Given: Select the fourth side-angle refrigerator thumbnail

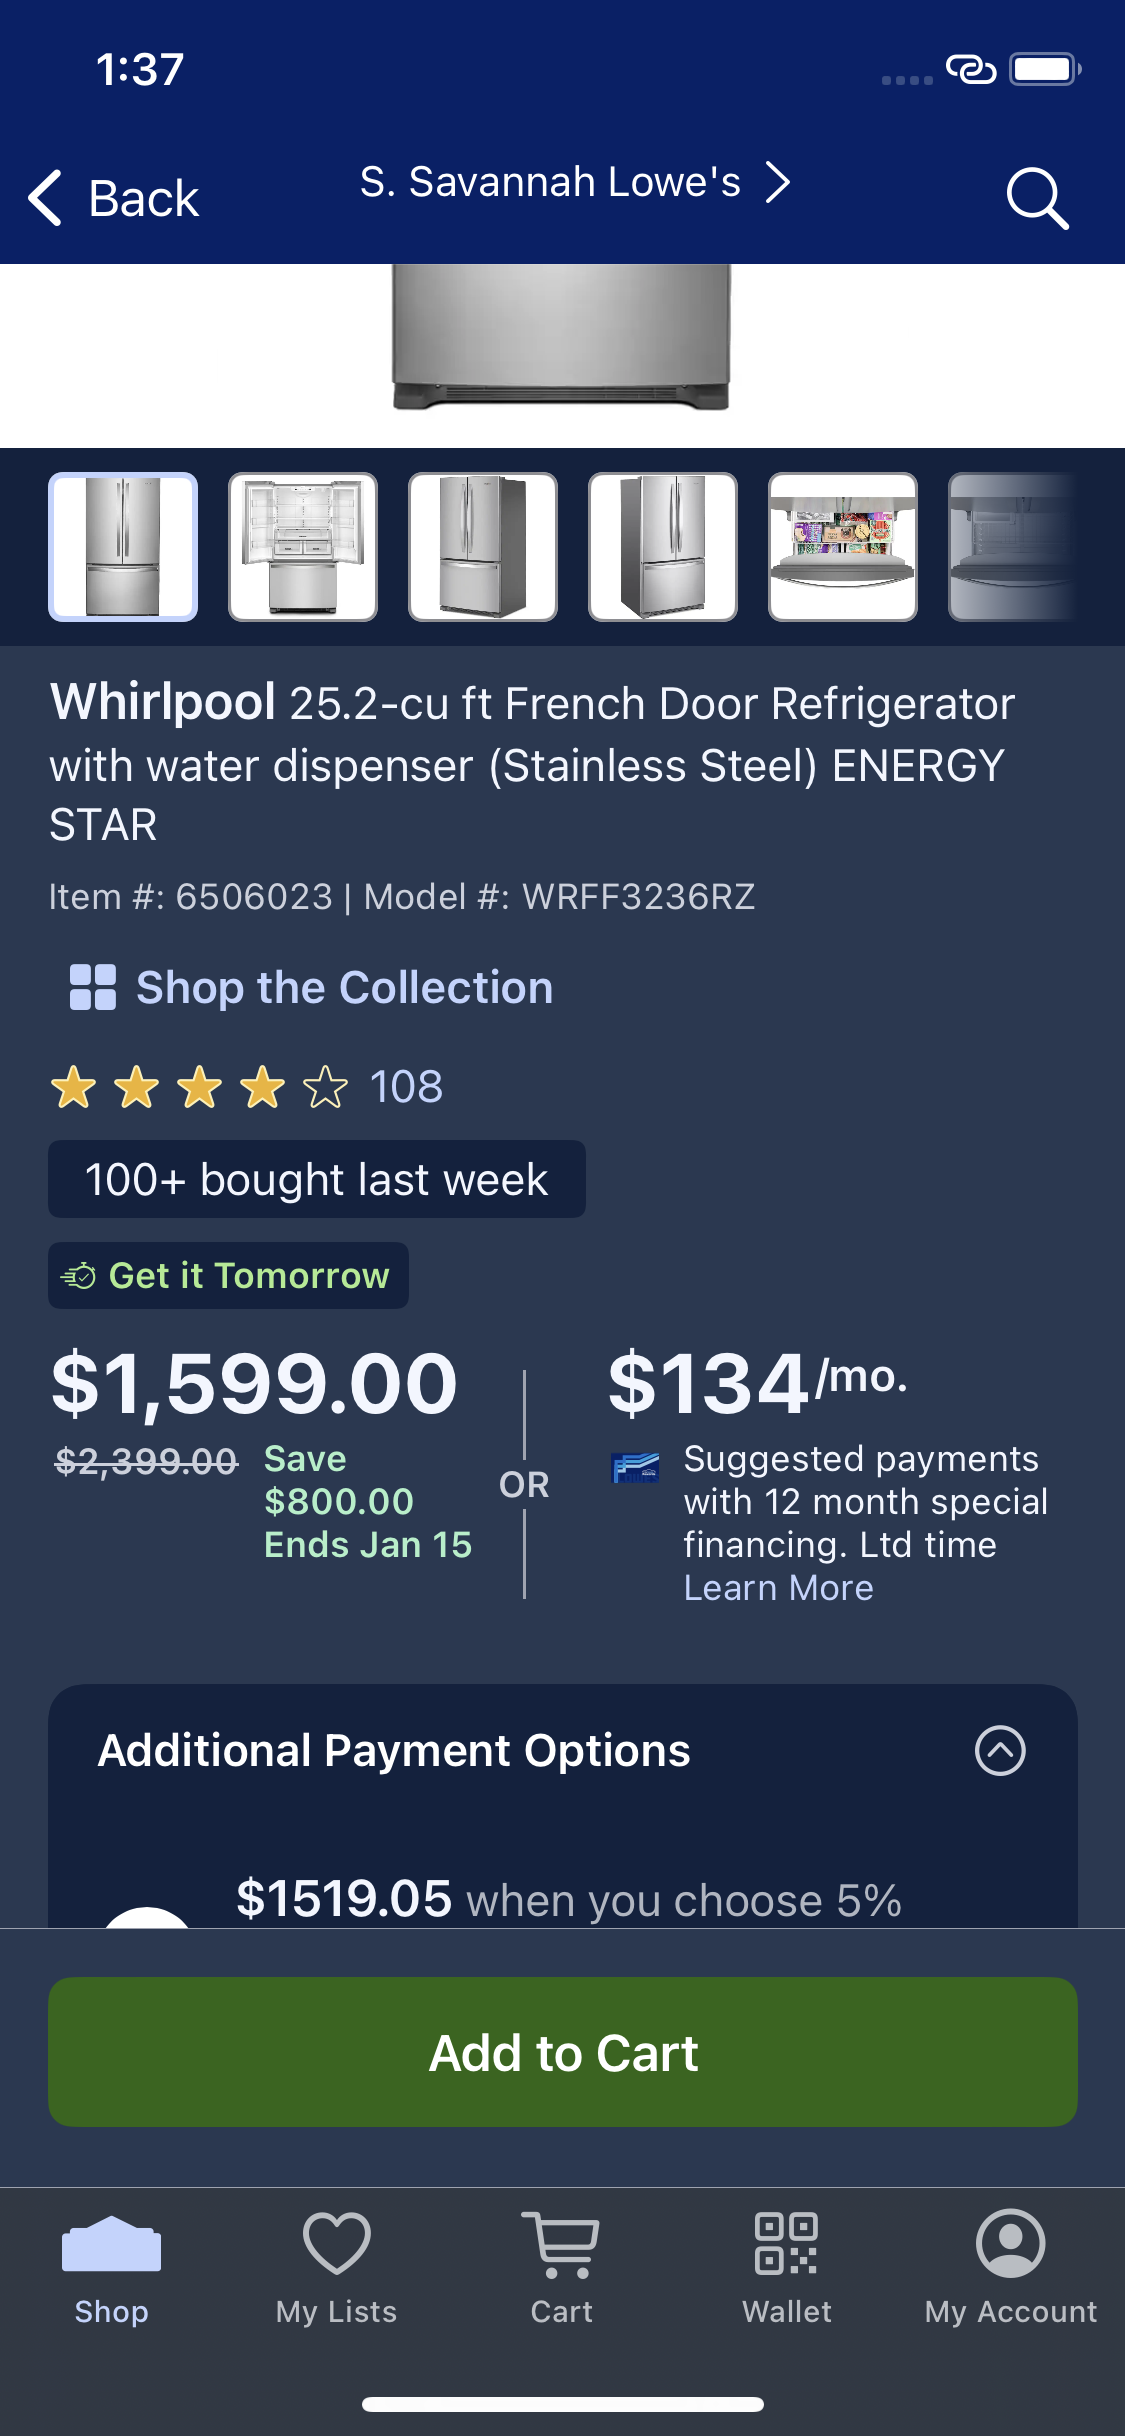Looking at the screenshot, I should click(x=663, y=547).
